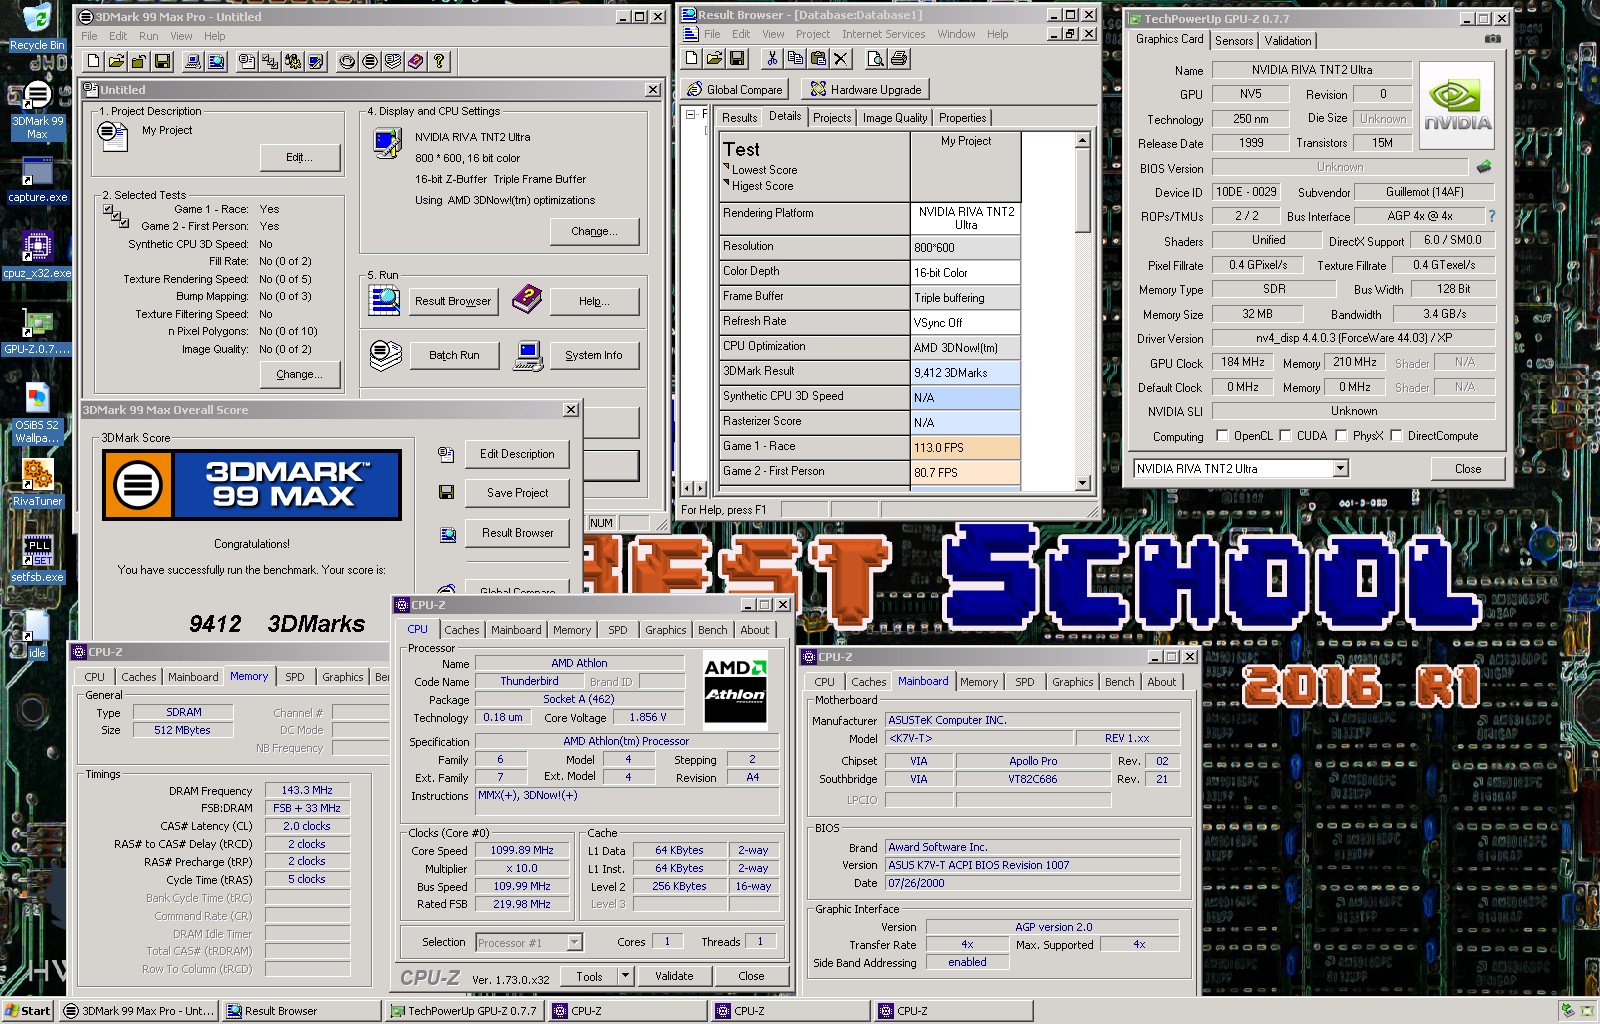This screenshot has height=1024, width=1600.
Task: Select the RivaTuner desktop icon
Action: tap(37, 484)
